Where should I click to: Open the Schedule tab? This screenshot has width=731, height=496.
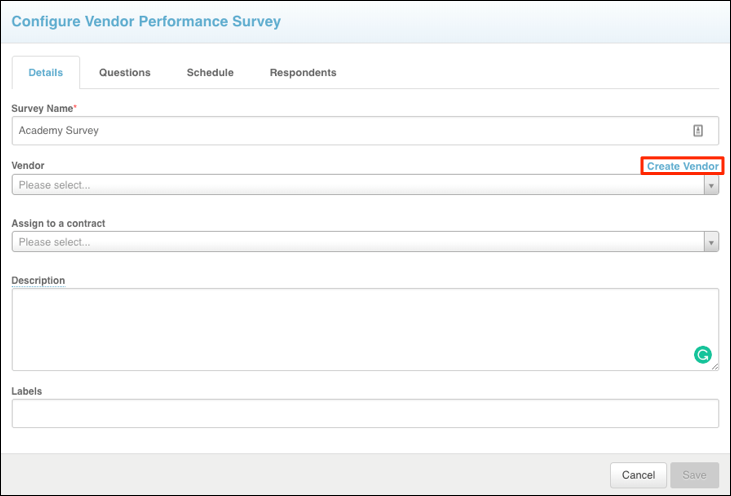pos(210,73)
